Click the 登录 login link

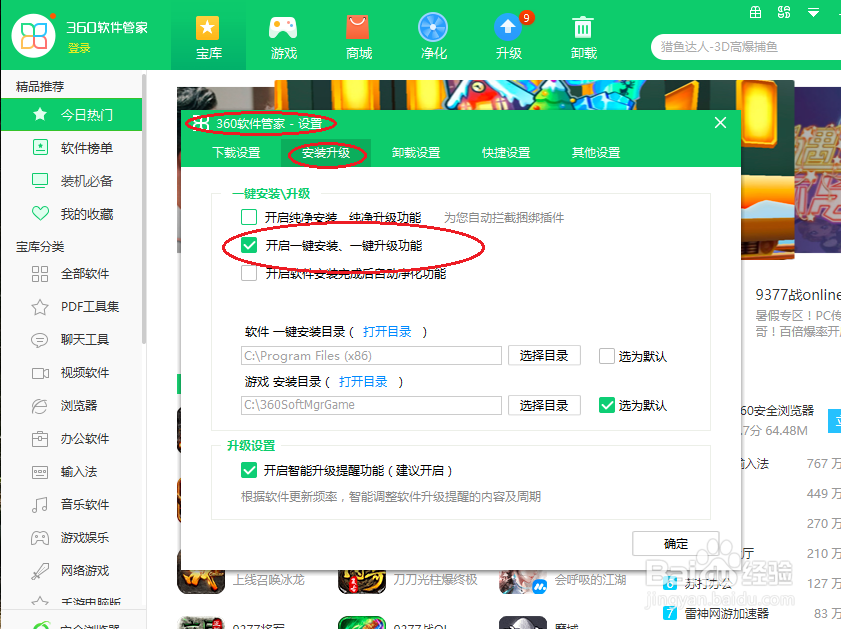[x=79, y=48]
